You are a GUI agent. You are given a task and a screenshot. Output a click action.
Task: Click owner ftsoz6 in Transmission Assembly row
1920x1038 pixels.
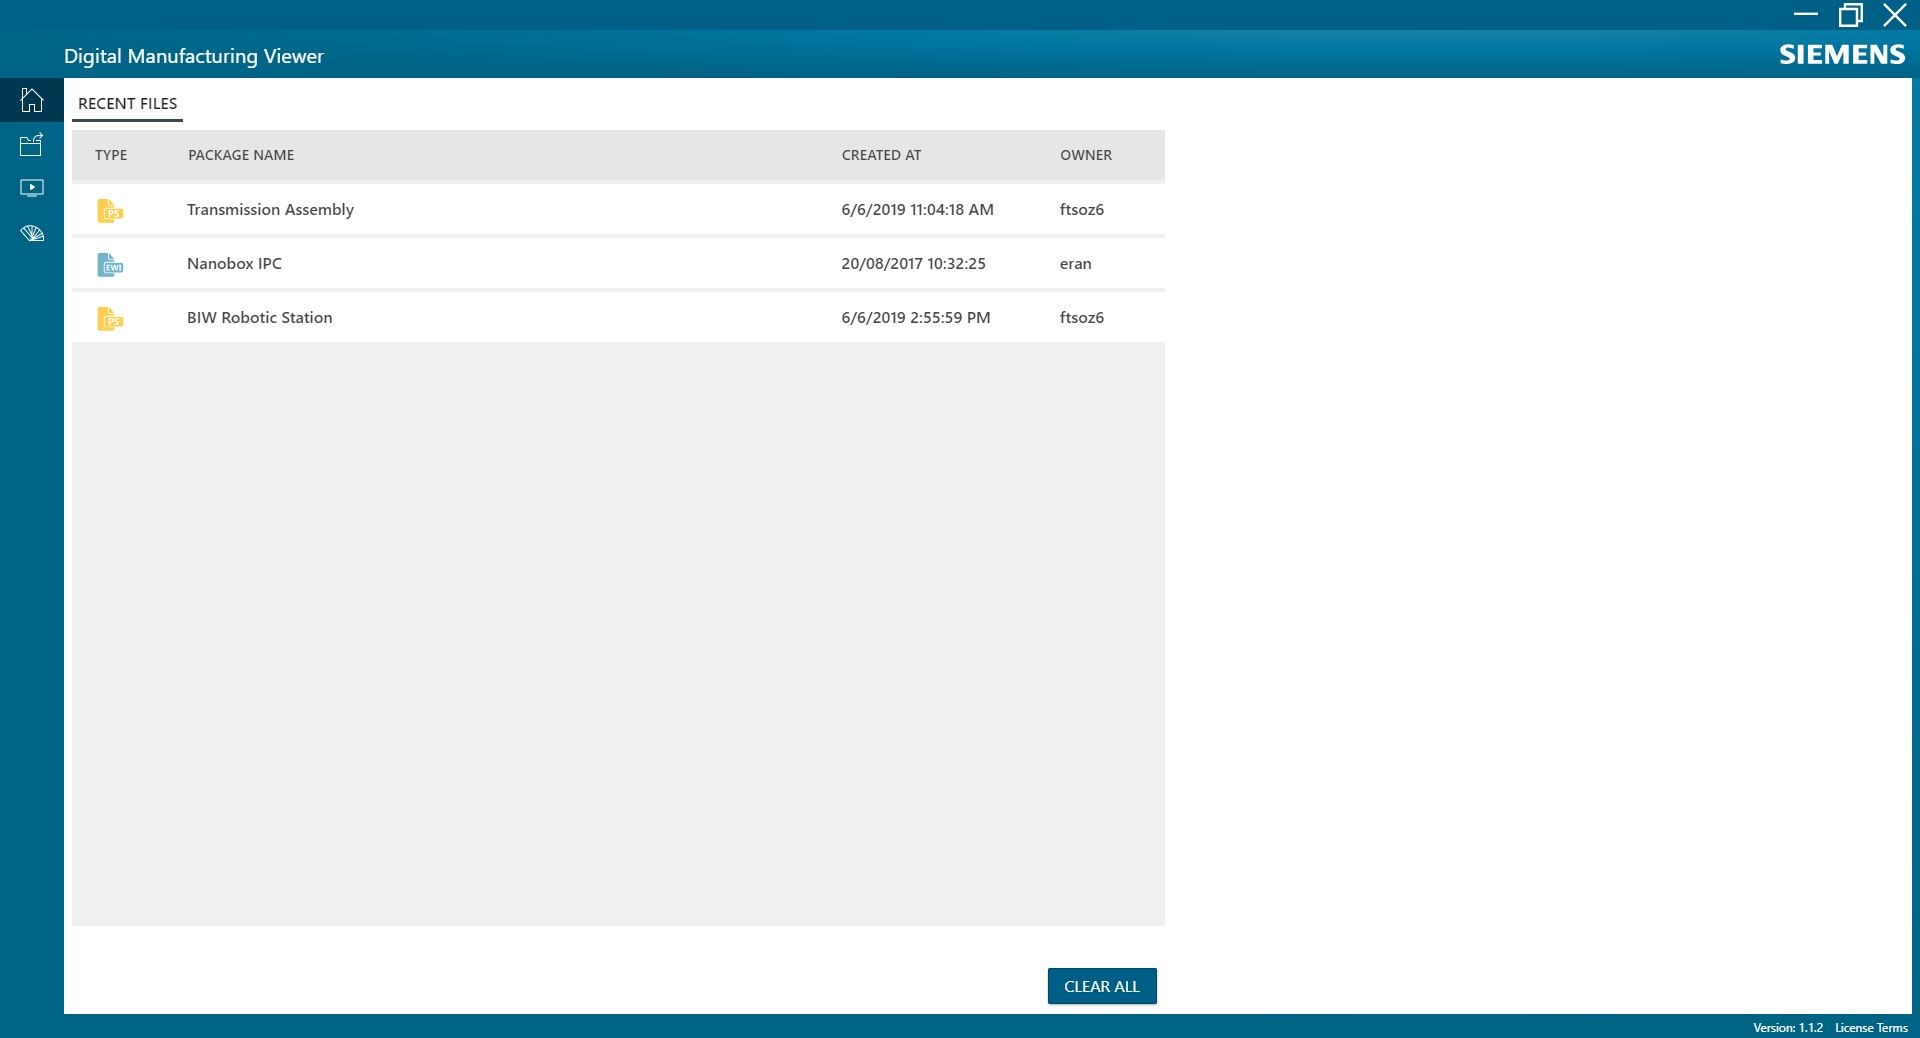click(1082, 210)
